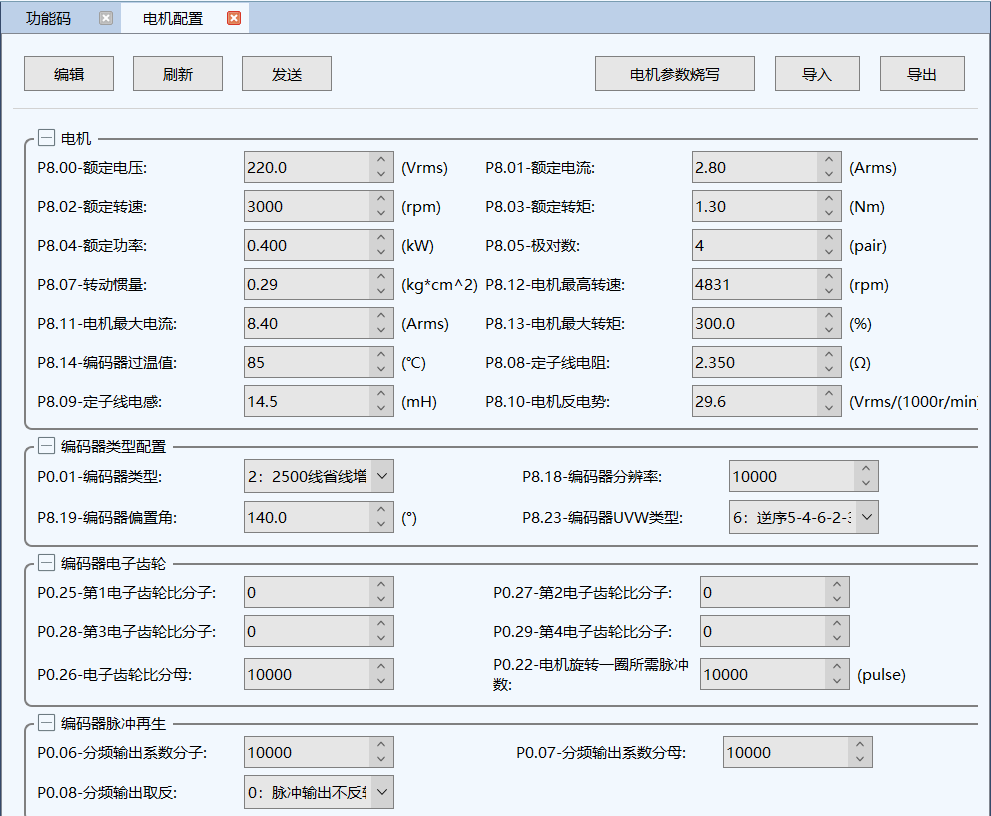The width and height of the screenshot is (991, 816).
Task: Click the 发送 button
Action: tap(287, 74)
